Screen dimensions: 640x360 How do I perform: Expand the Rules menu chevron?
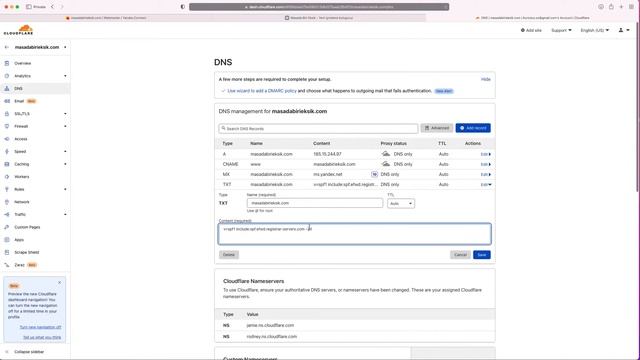click(x=65, y=189)
